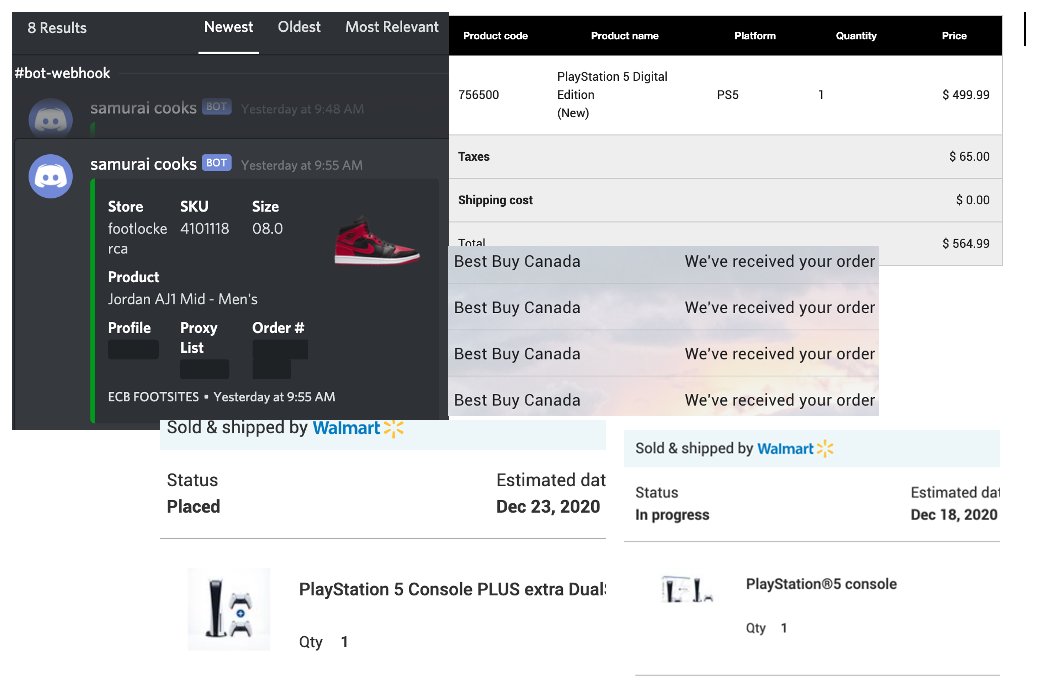Click the BOT badge on the 9:55 AM message
Screen dimensions: 1042x696
coord(217,163)
